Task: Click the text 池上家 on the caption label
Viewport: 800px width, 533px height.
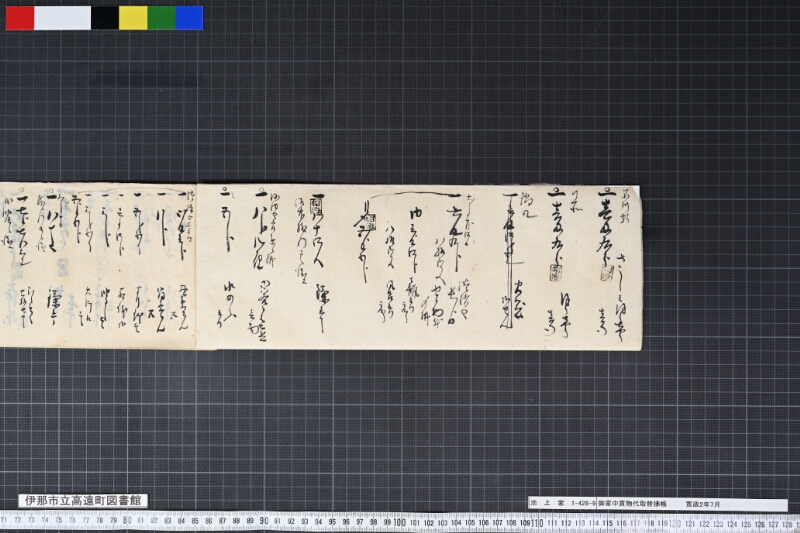Action: click(x=547, y=503)
